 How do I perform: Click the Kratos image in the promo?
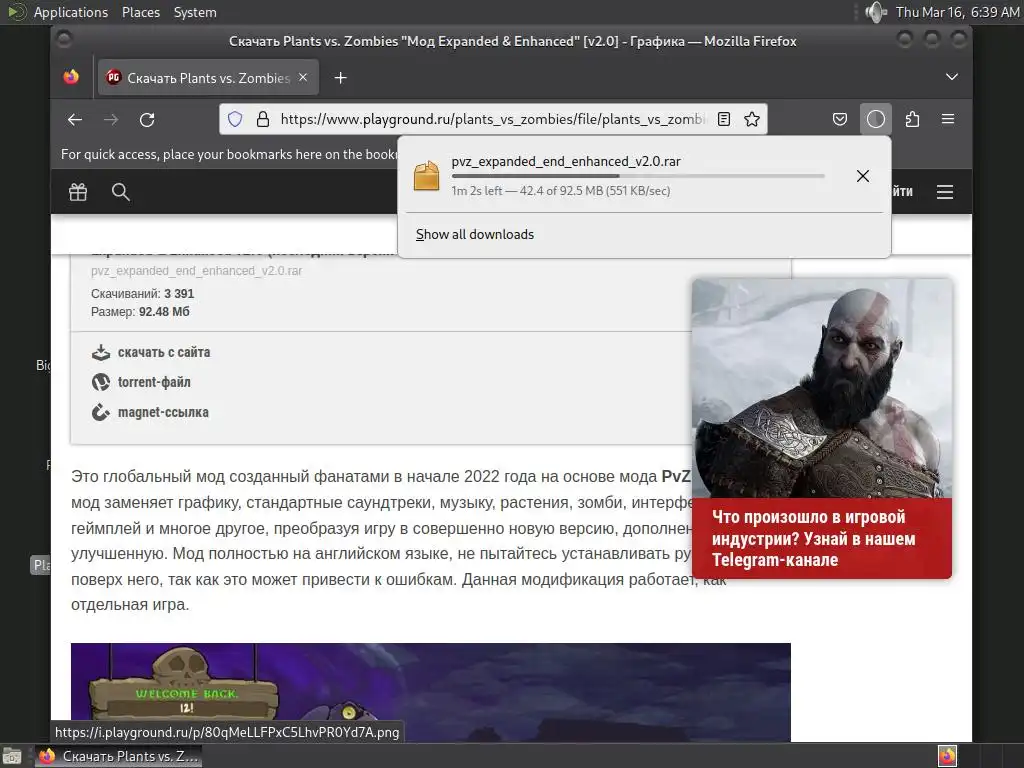(822, 389)
